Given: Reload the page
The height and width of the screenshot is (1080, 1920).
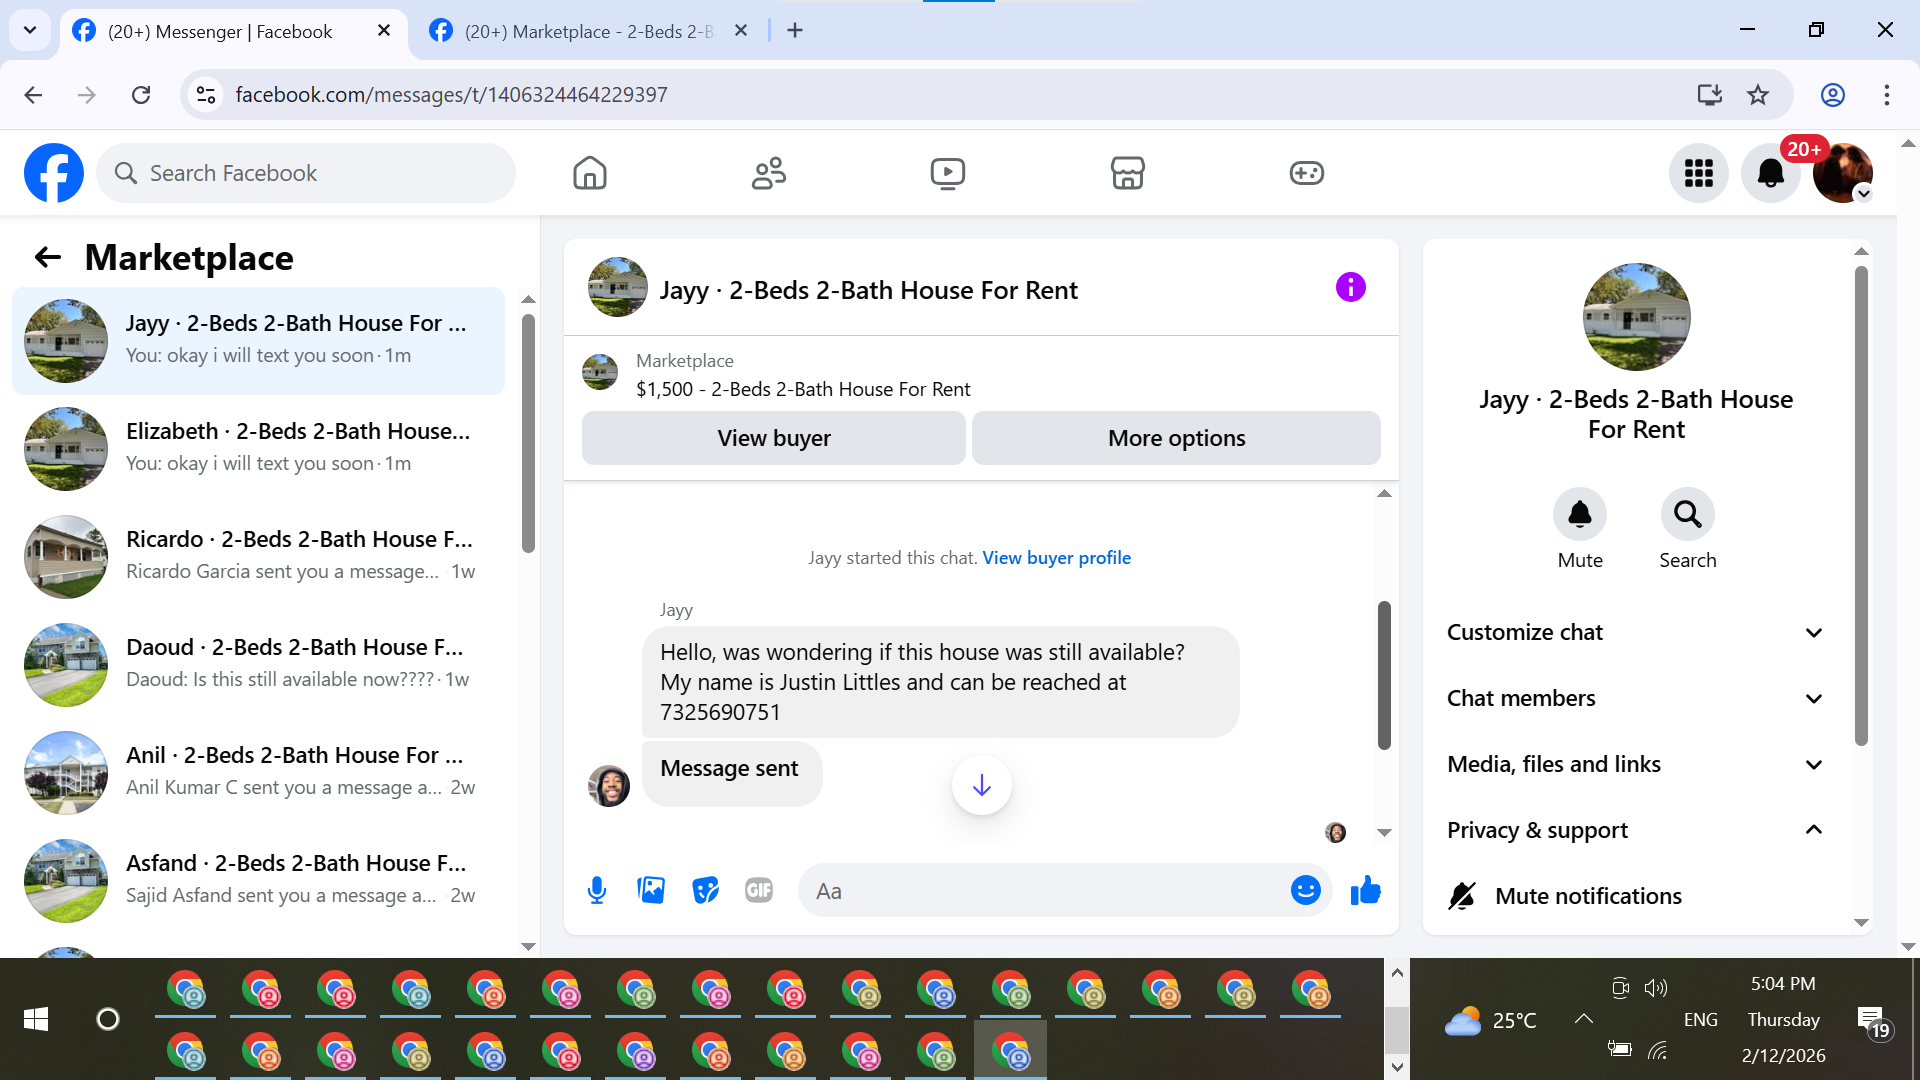Looking at the screenshot, I should tap(141, 95).
